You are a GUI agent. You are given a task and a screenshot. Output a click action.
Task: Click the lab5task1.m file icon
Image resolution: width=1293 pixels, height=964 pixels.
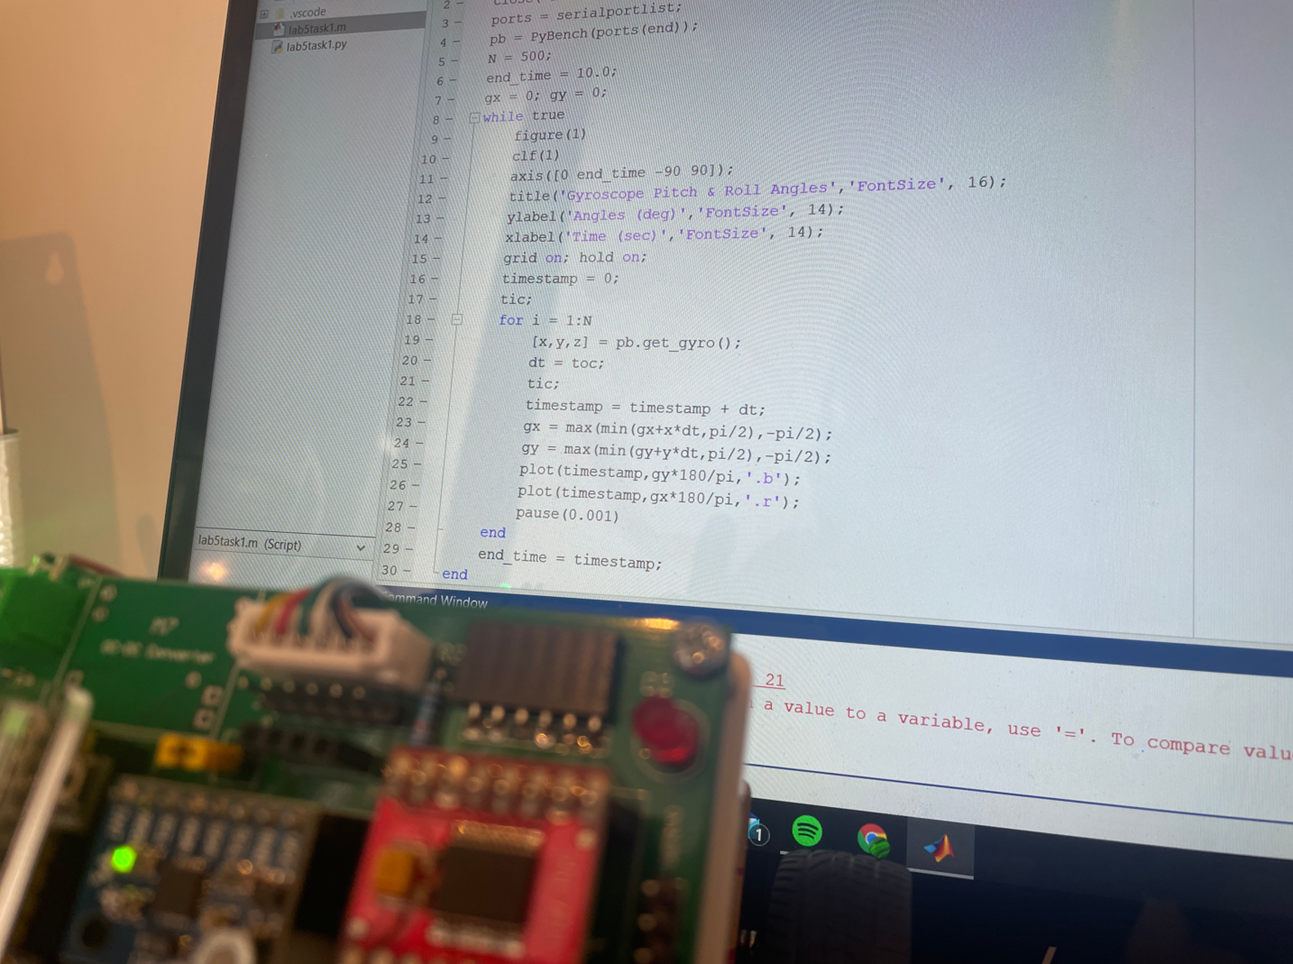pos(278,30)
